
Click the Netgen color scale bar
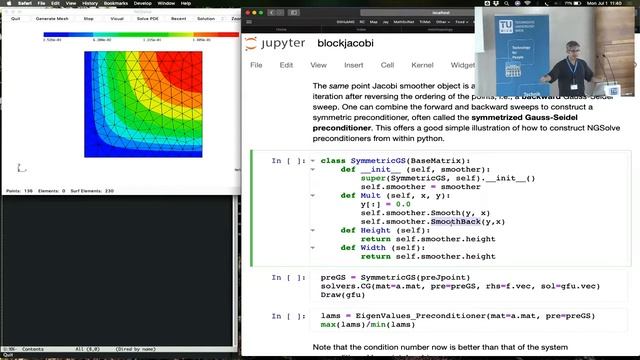pyautogui.click(x=141, y=35)
